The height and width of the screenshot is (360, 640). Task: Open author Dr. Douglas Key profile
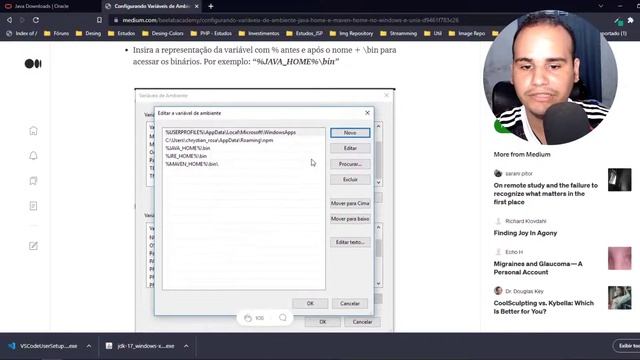pyautogui.click(x=524, y=291)
